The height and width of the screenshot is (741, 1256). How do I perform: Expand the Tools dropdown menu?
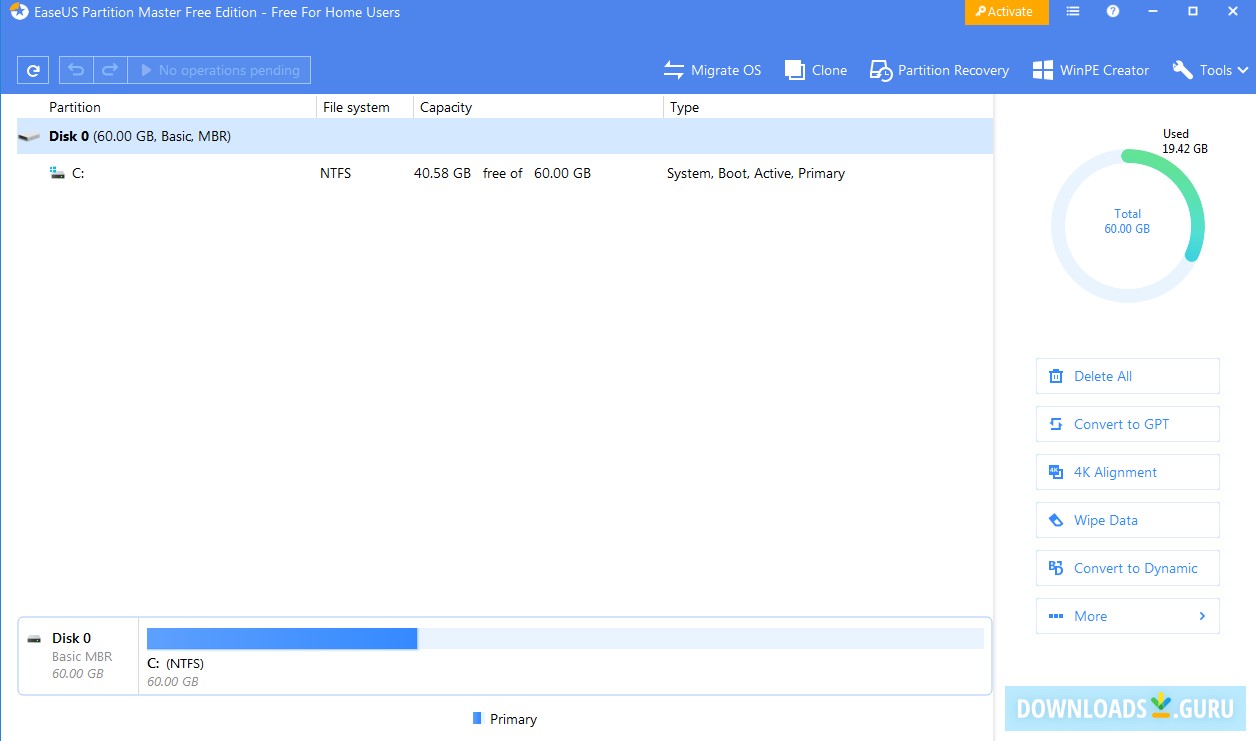click(1210, 70)
